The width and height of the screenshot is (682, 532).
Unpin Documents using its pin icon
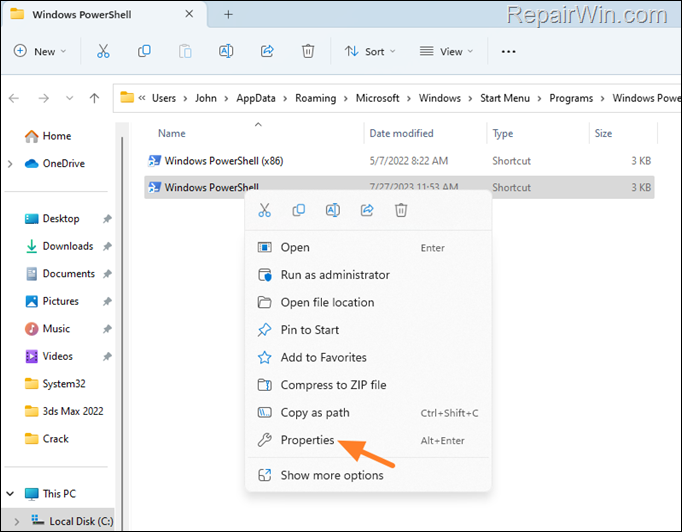[x=107, y=274]
